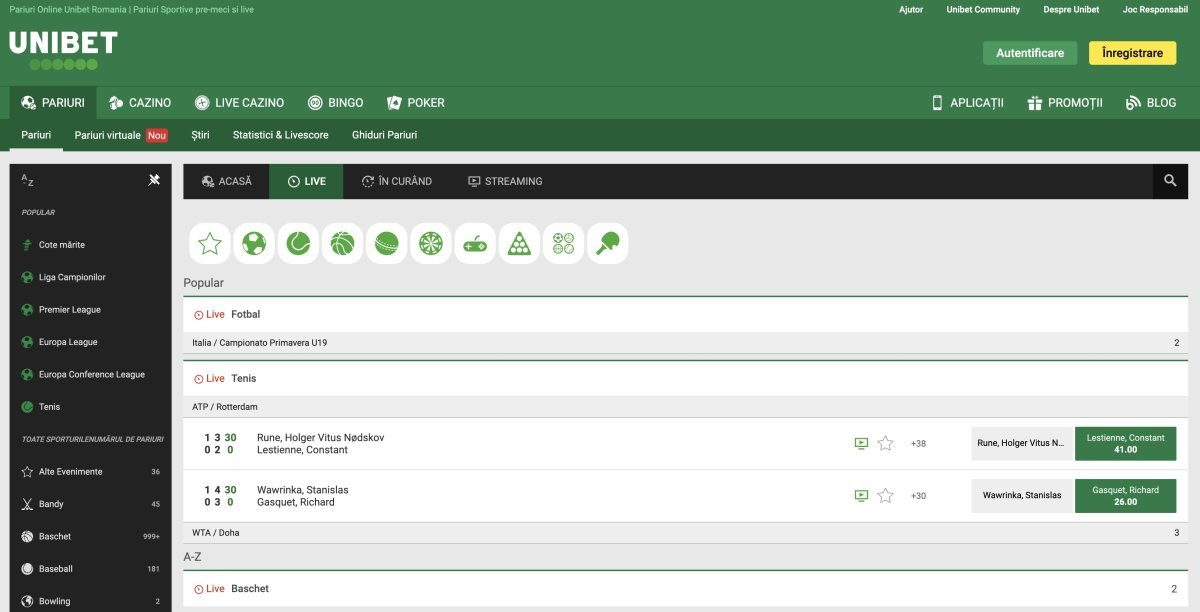Open the Ajutor link
The width and height of the screenshot is (1200, 612).
[911, 9]
